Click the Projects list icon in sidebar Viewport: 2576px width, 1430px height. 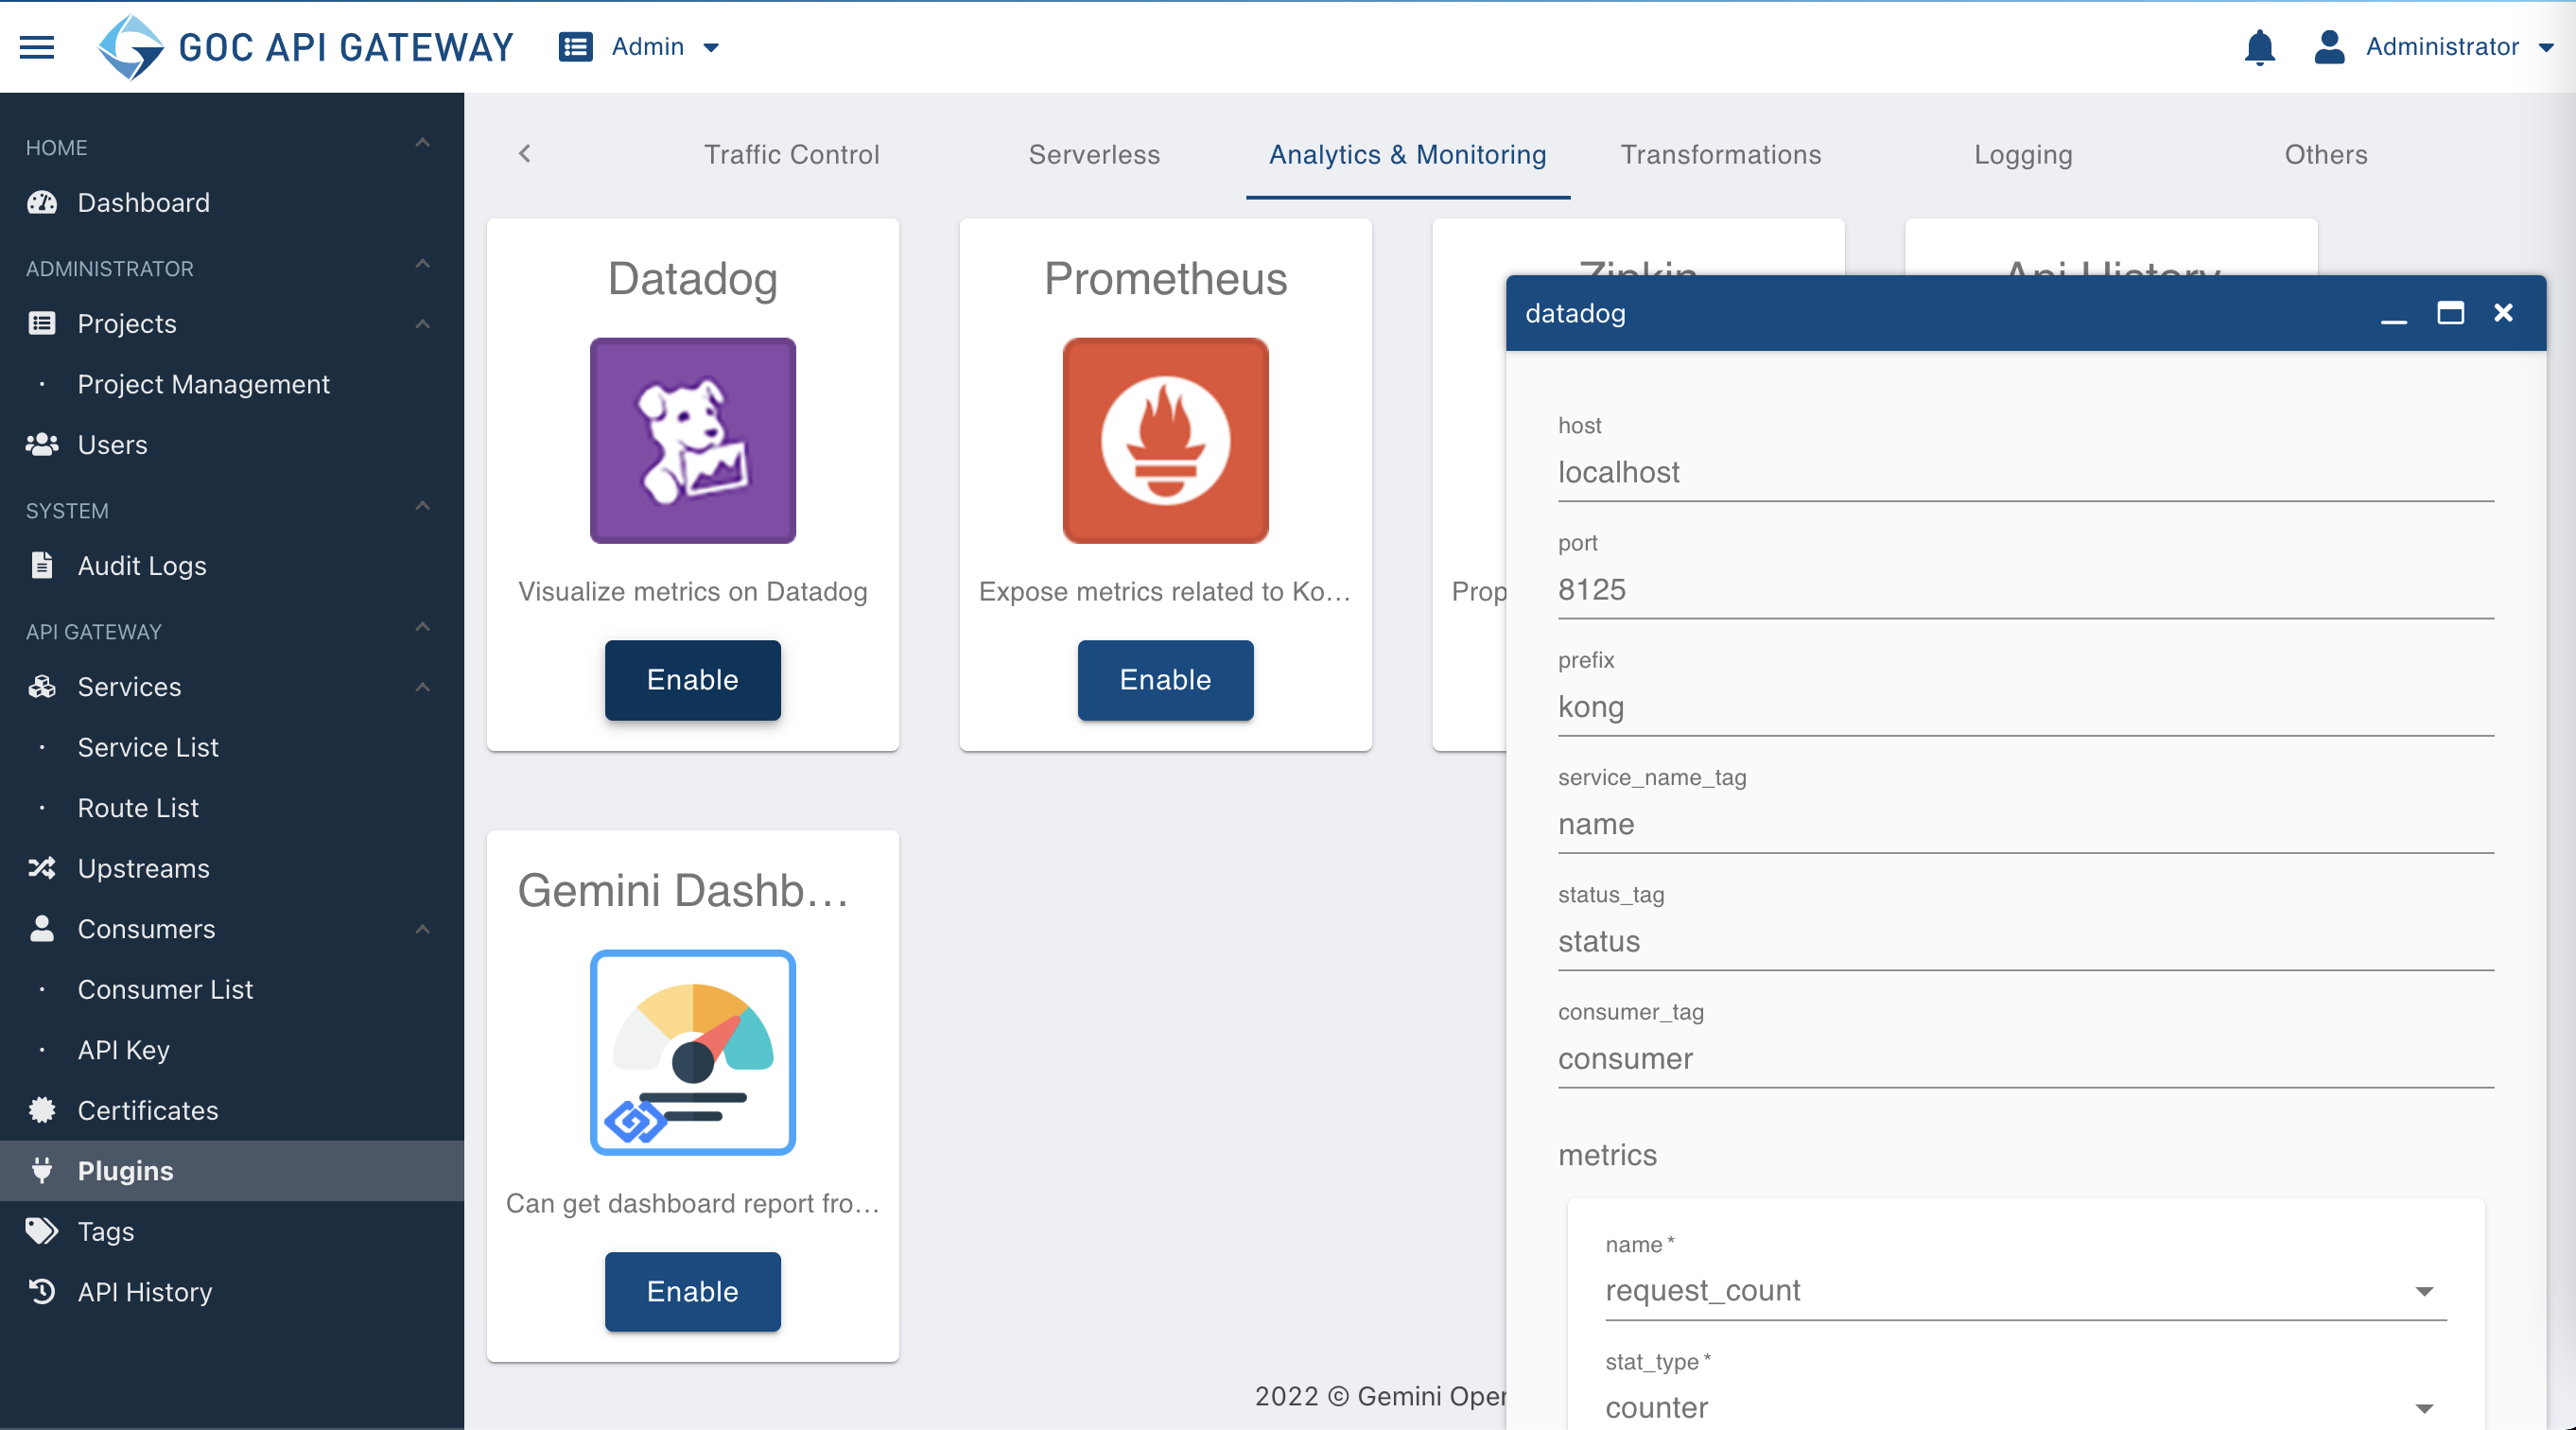click(x=42, y=323)
